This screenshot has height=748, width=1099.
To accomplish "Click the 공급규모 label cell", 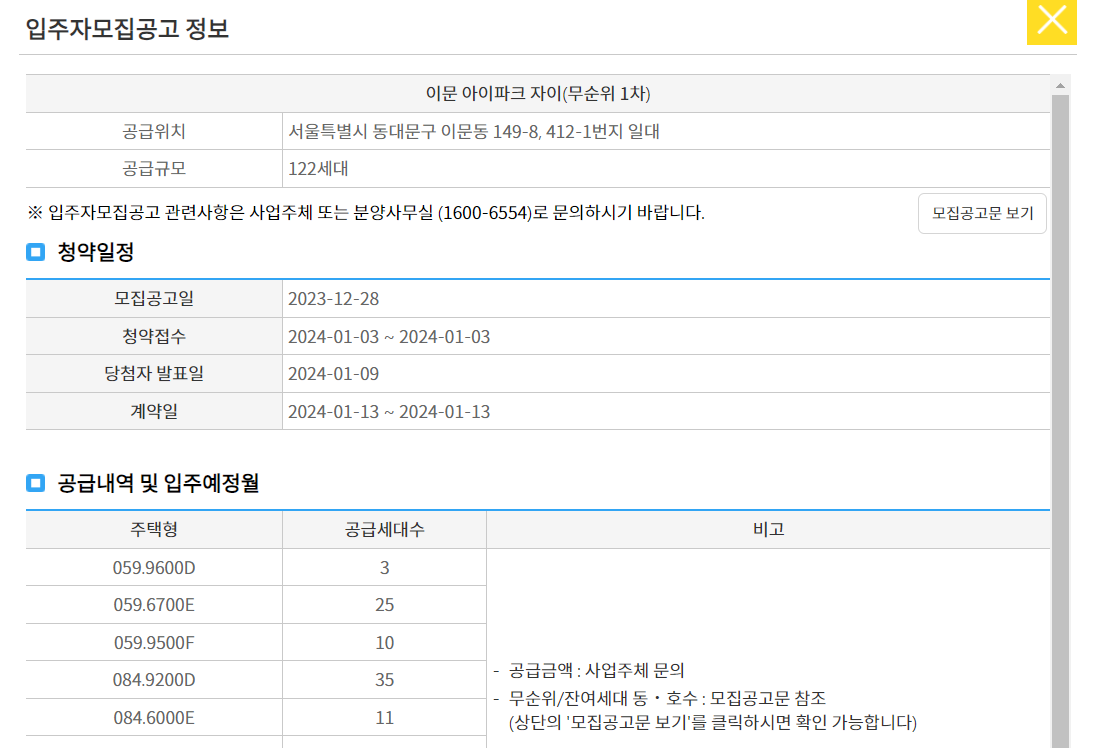I will coord(154,168).
